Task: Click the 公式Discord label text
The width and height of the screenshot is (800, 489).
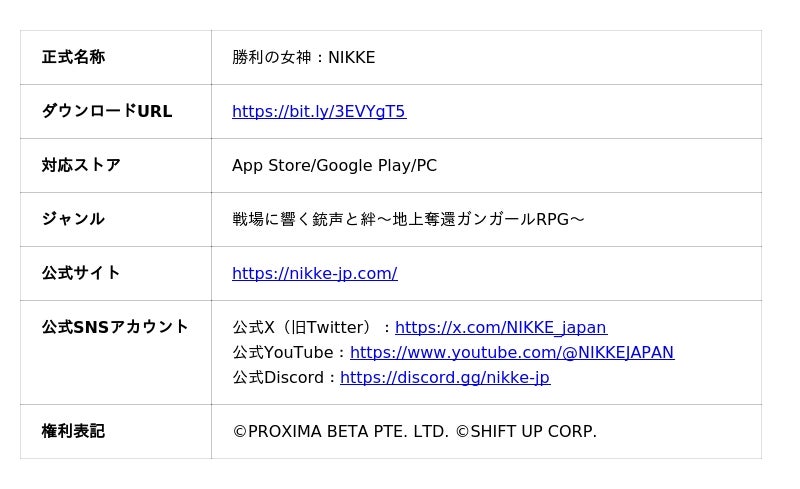Action: (278, 377)
